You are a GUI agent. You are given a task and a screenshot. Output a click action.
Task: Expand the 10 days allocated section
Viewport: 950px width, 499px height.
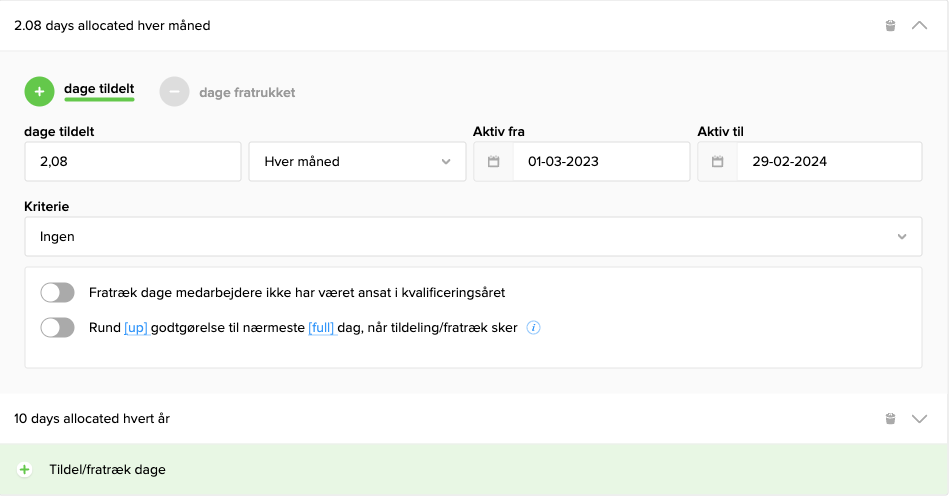tap(920, 419)
